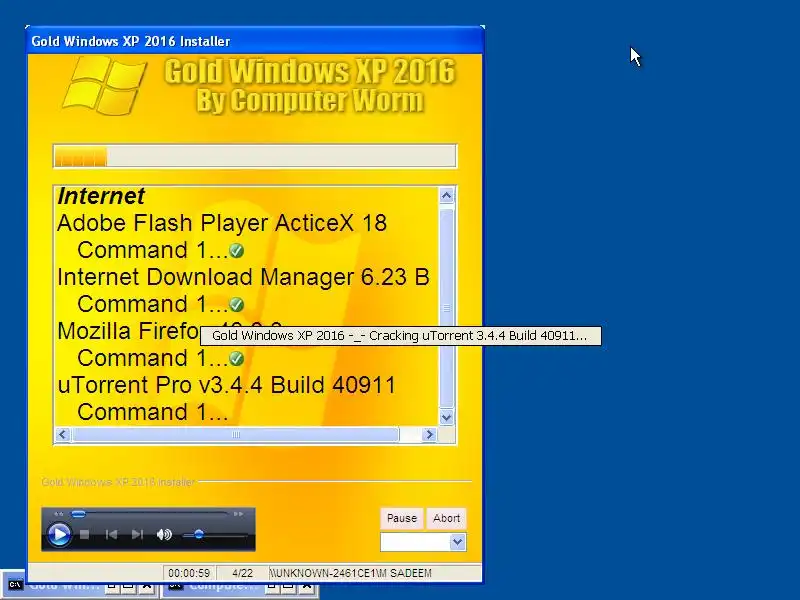Skip to next track in media player
Image resolution: width=800 pixels, height=600 pixels.
pyautogui.click(x=137, y=534)
